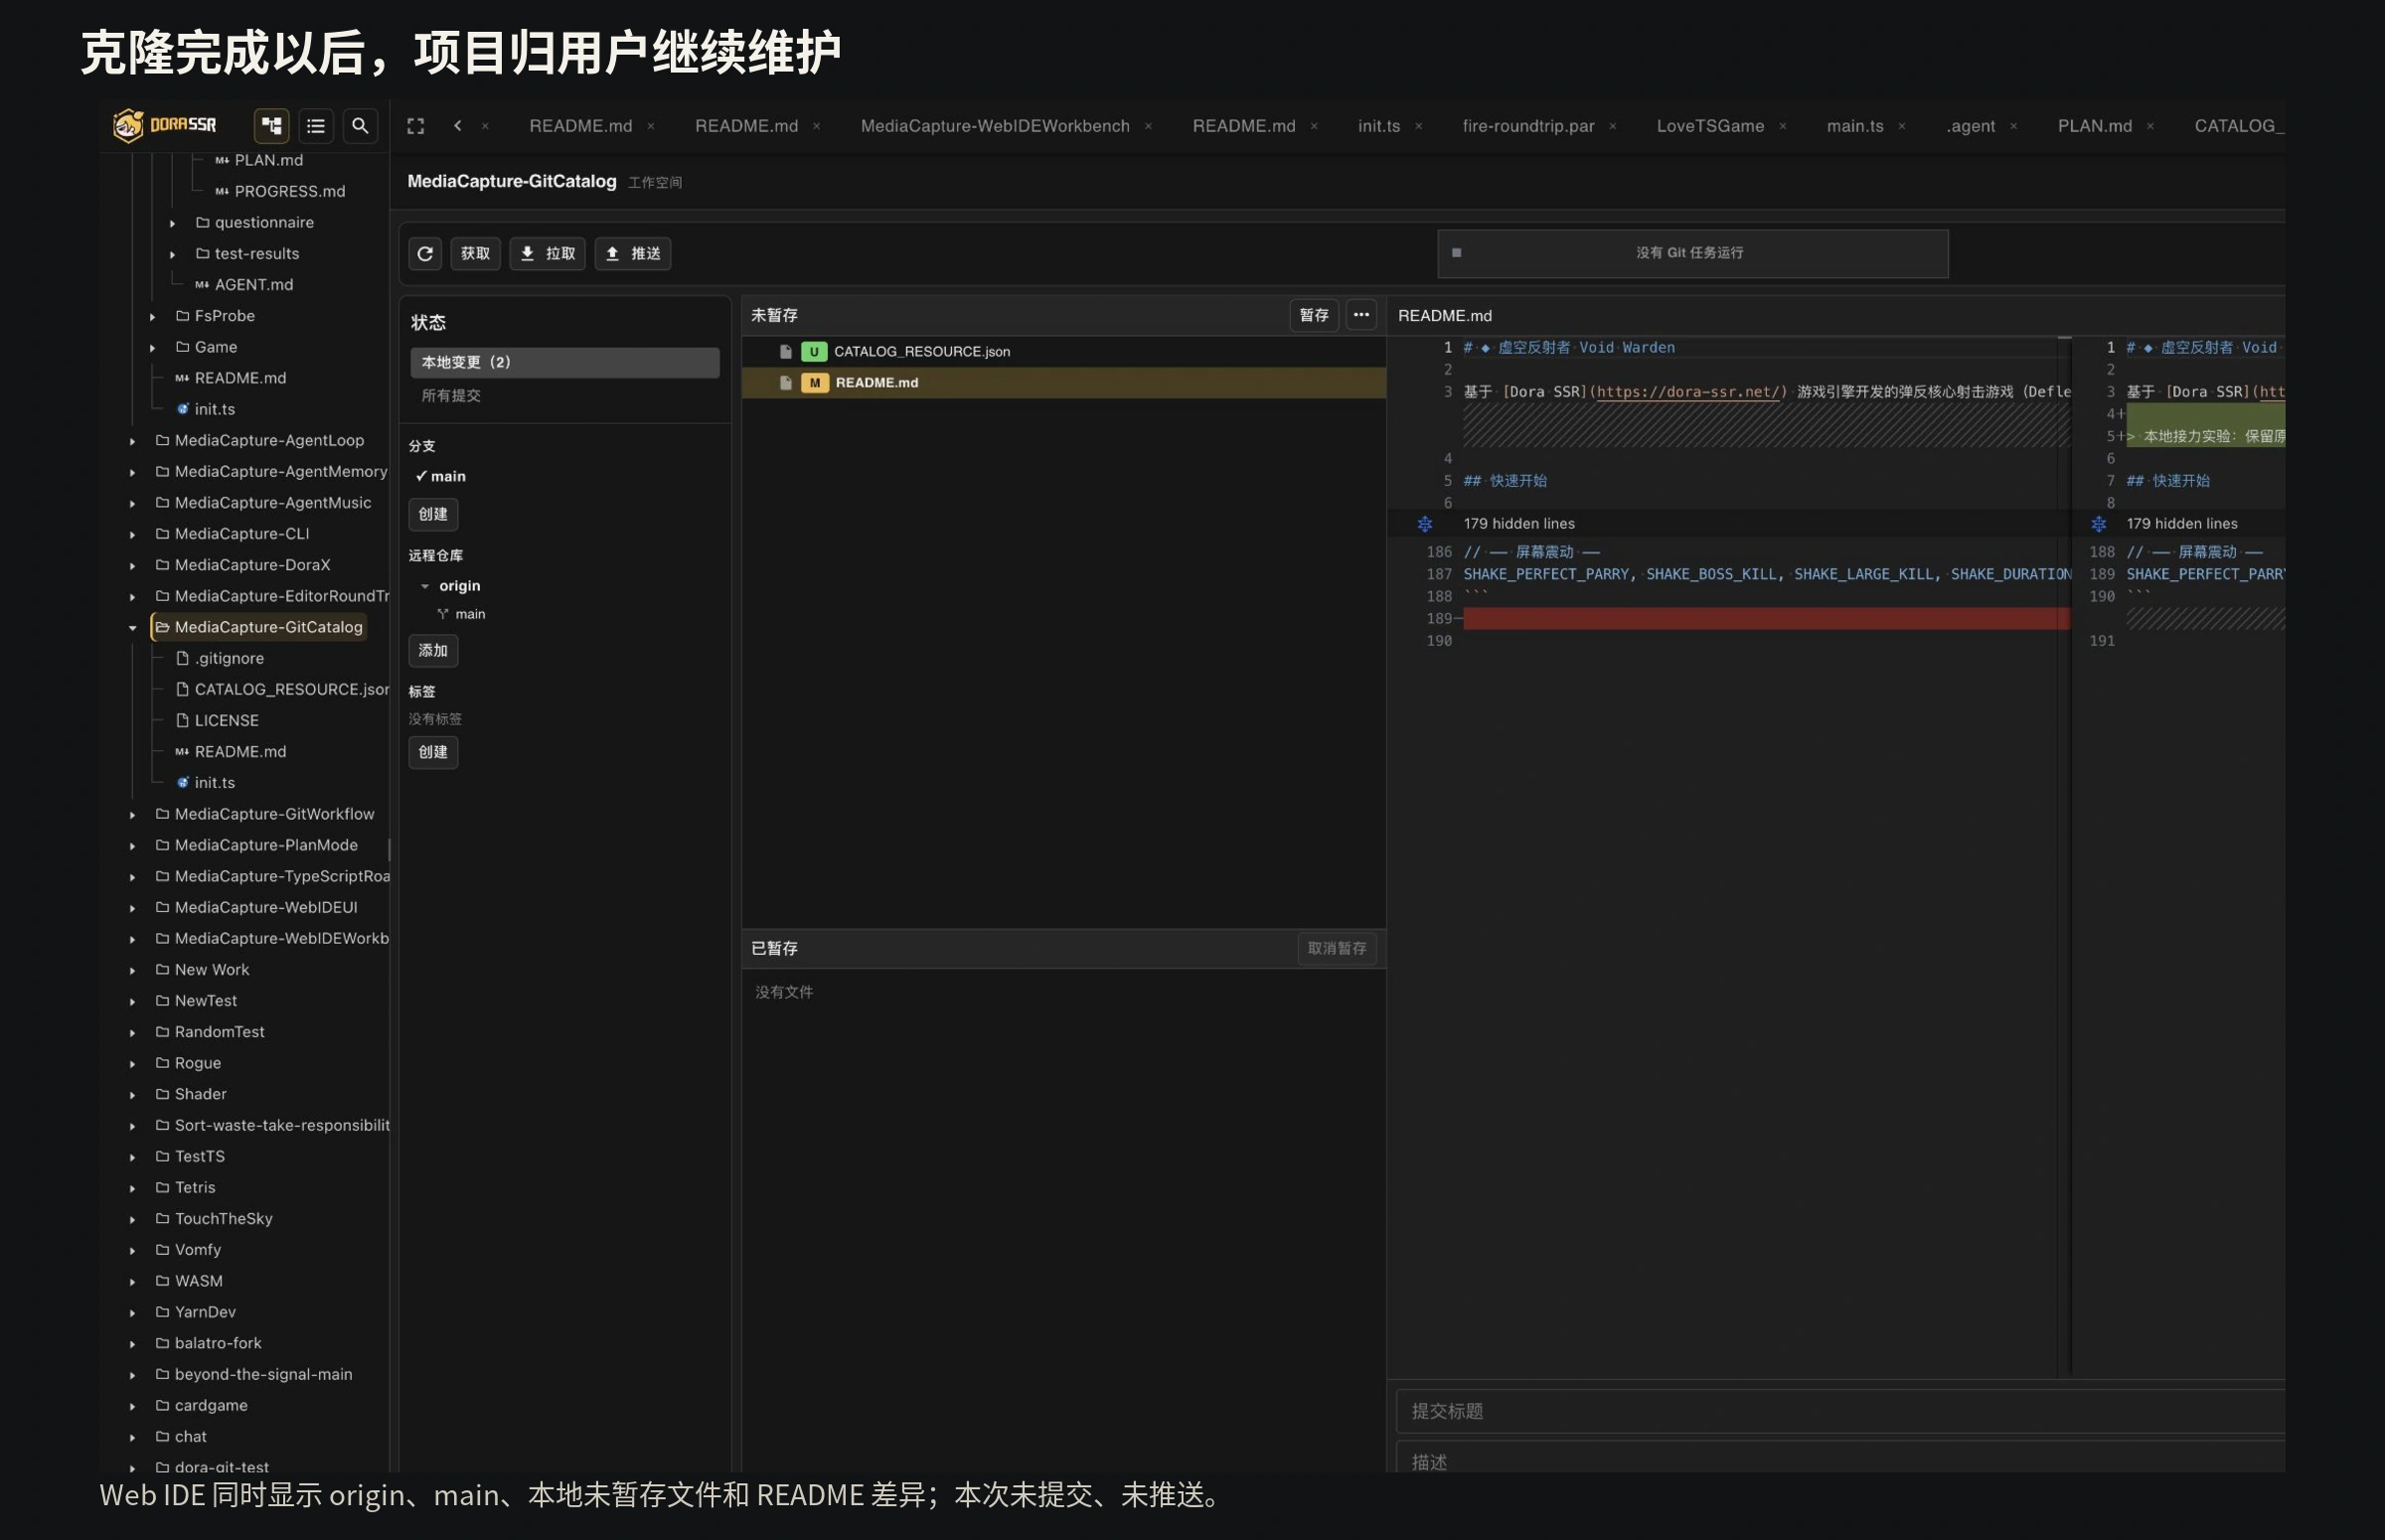Switch to MediaCapture-WebIDEWorkbench tab
The height and width of the screenshot is (1540, 2385).
[995, 126]
